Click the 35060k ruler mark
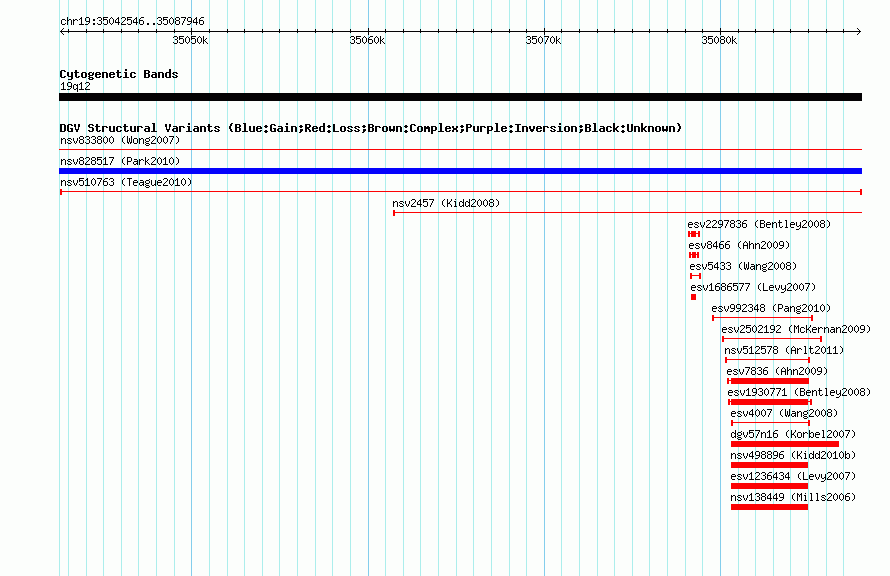Screen dimensions: 890x576 (367, 40)
